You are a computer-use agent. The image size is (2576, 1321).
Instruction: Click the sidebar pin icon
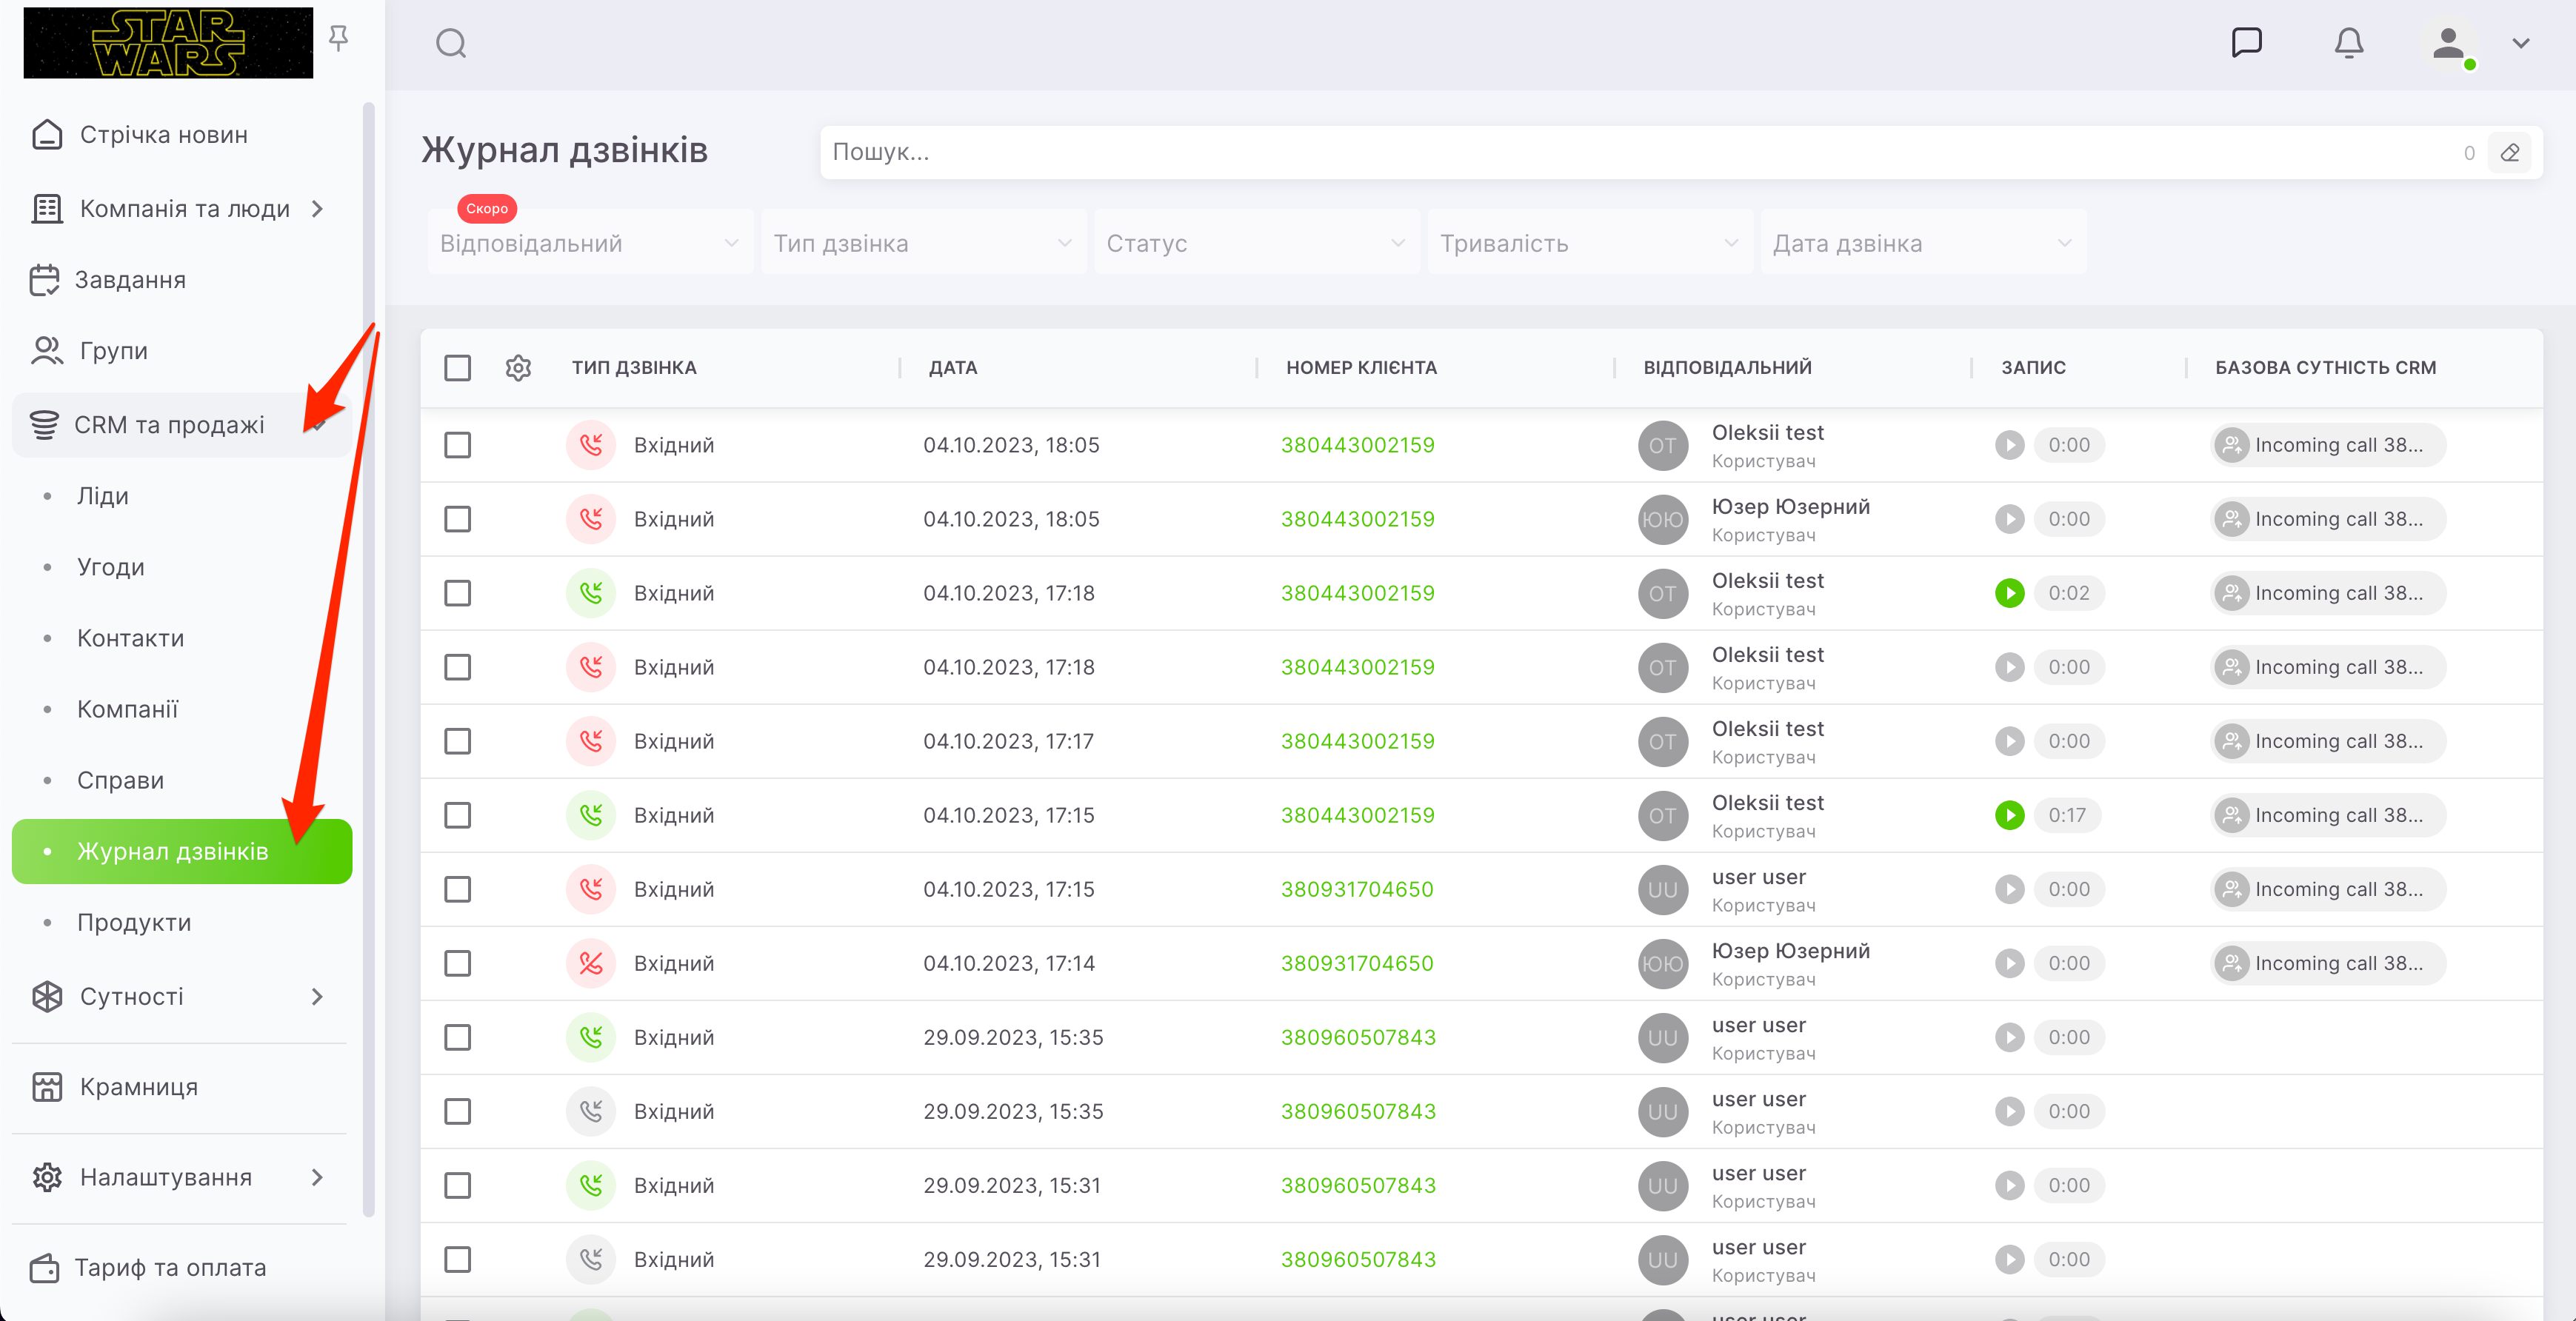(339, 38)
